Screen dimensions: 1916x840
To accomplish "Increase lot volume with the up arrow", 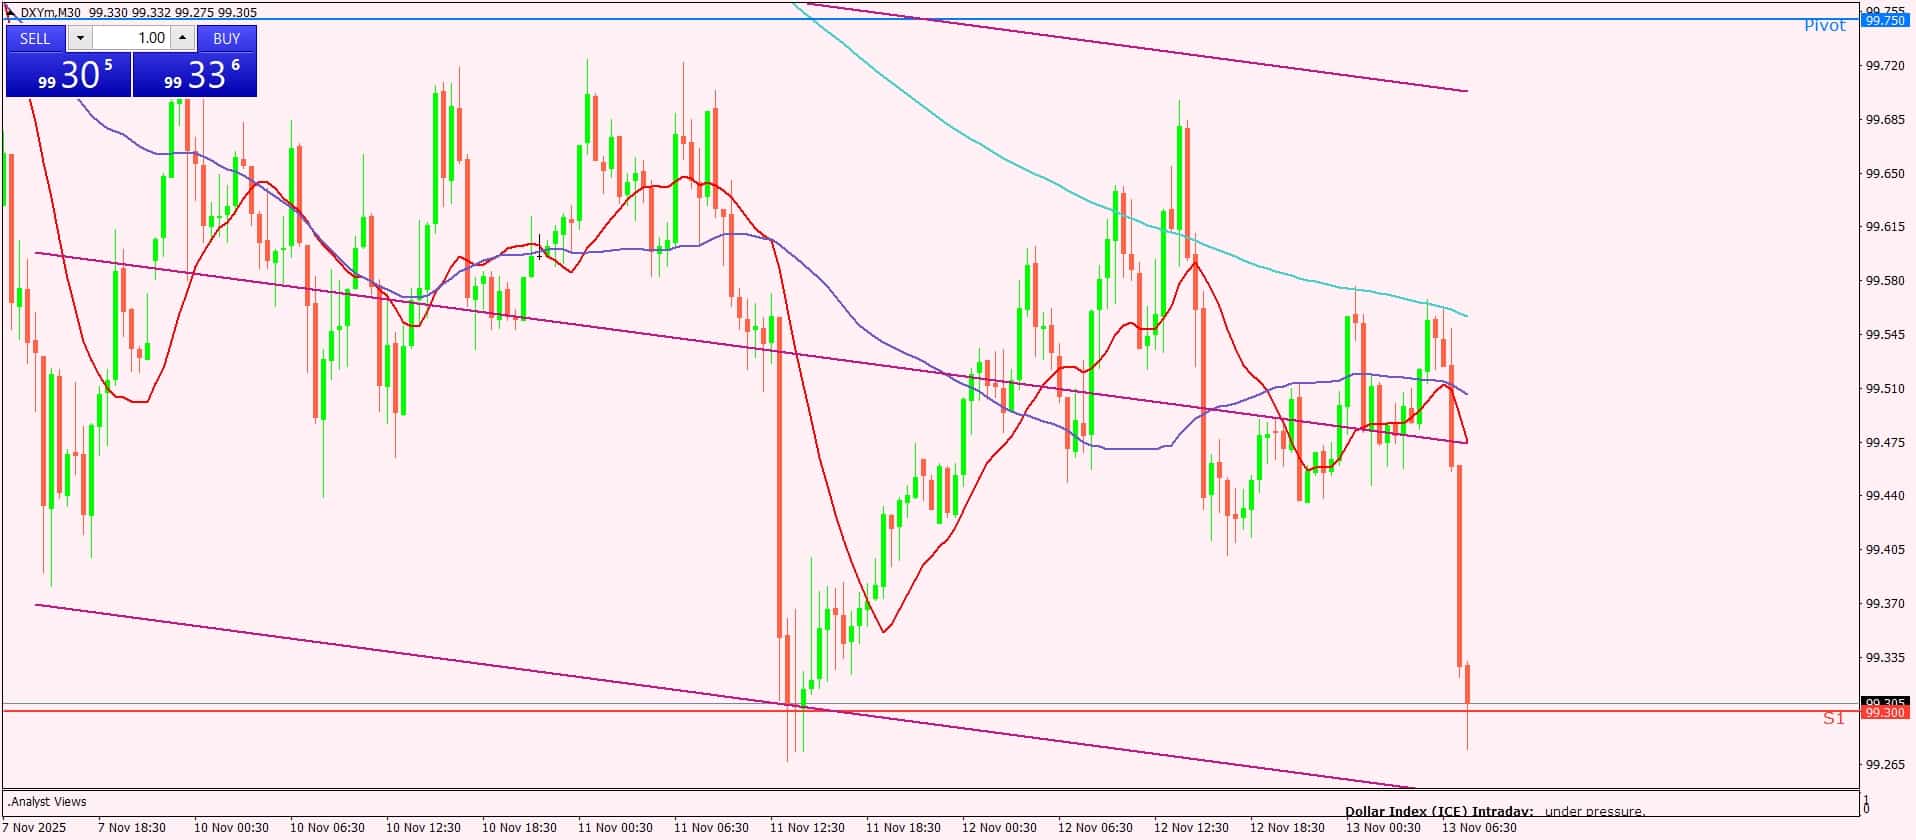I will pos(182,38).
